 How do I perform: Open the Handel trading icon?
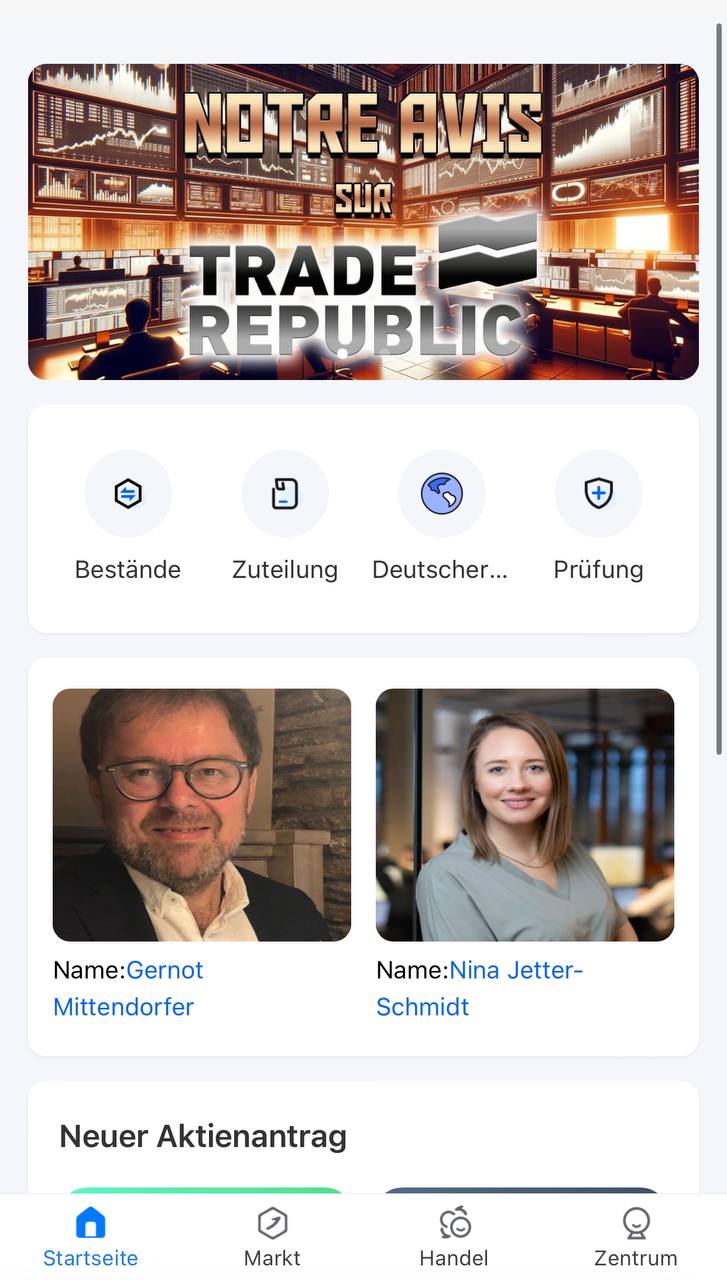(x=454, y=1222)
